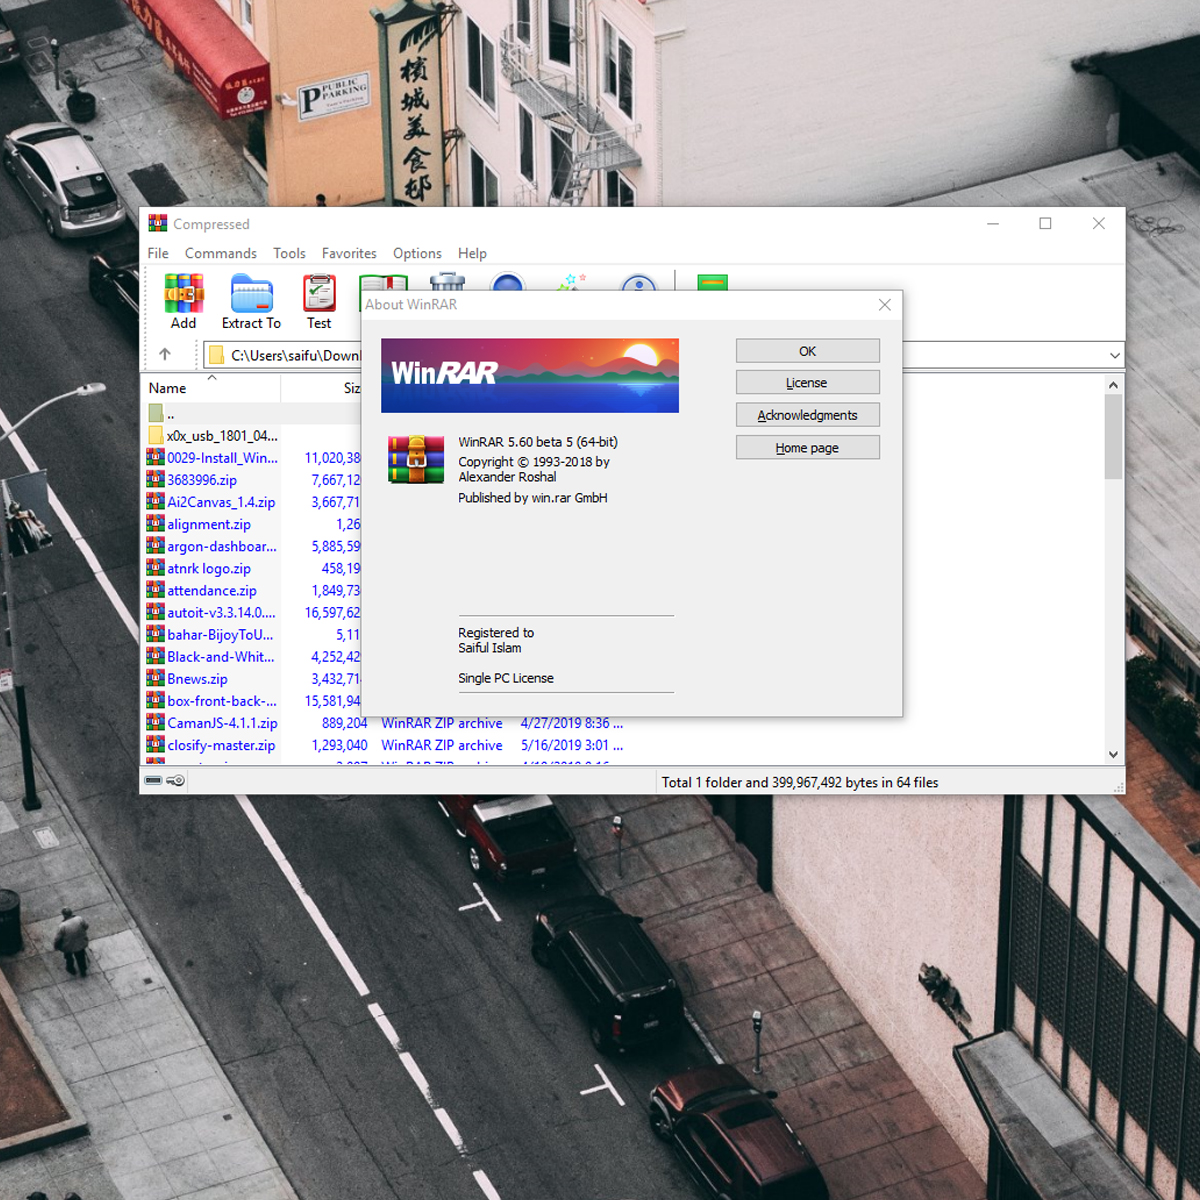
Task: Go up one folder level arrow
Action: point(165,354)
